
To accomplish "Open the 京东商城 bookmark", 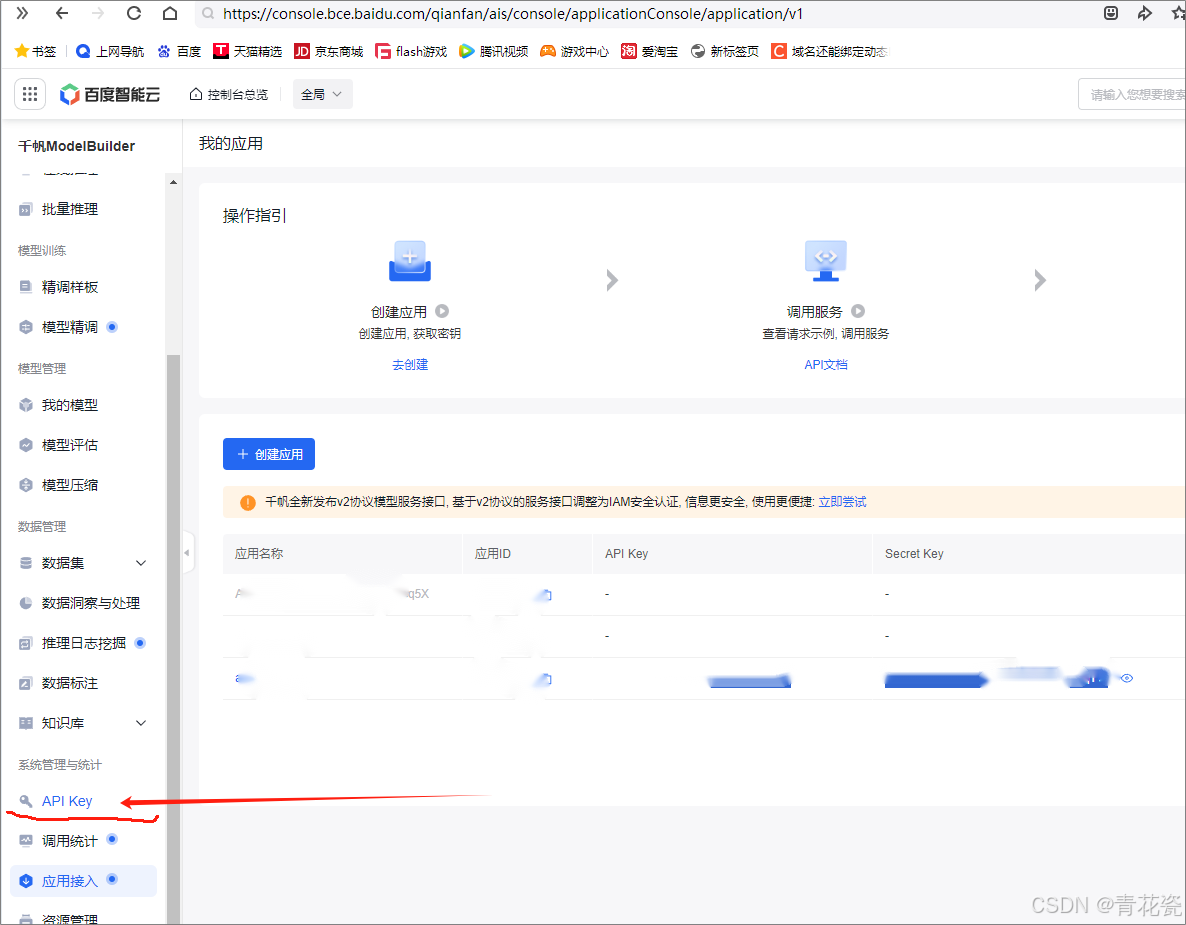I will pos(328,51).
